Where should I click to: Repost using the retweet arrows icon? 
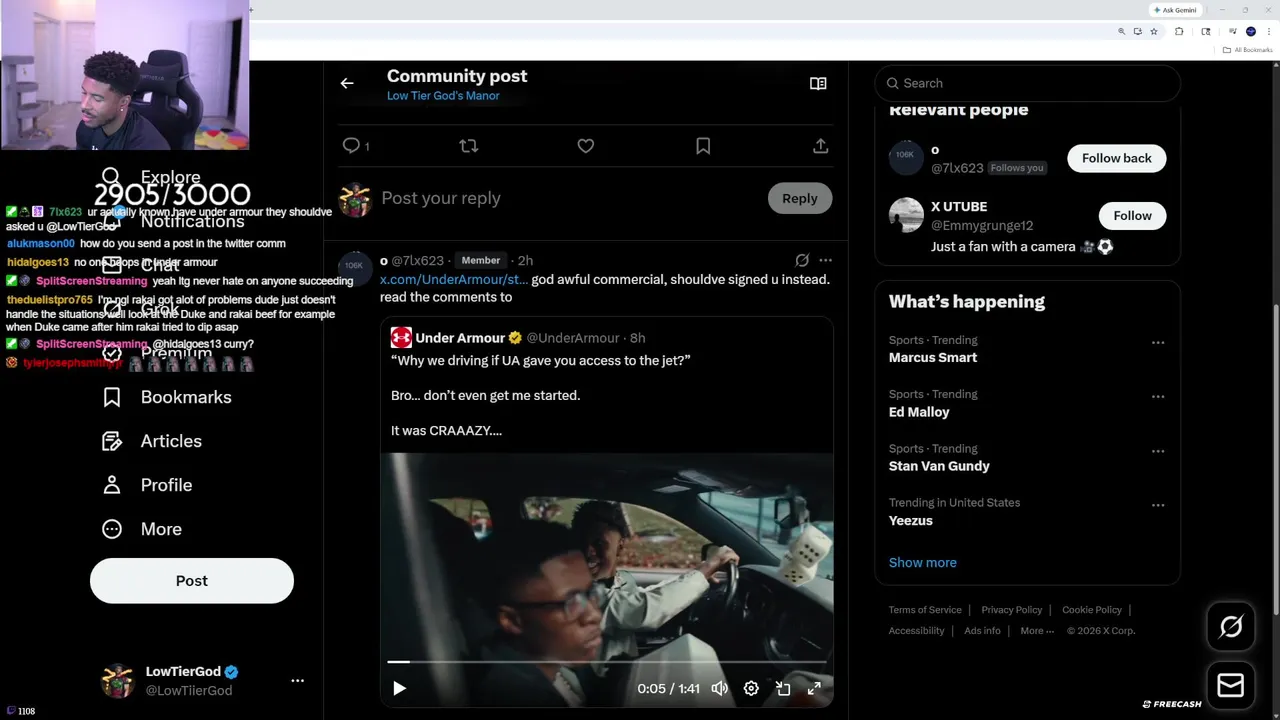click(x=468, y=146)
